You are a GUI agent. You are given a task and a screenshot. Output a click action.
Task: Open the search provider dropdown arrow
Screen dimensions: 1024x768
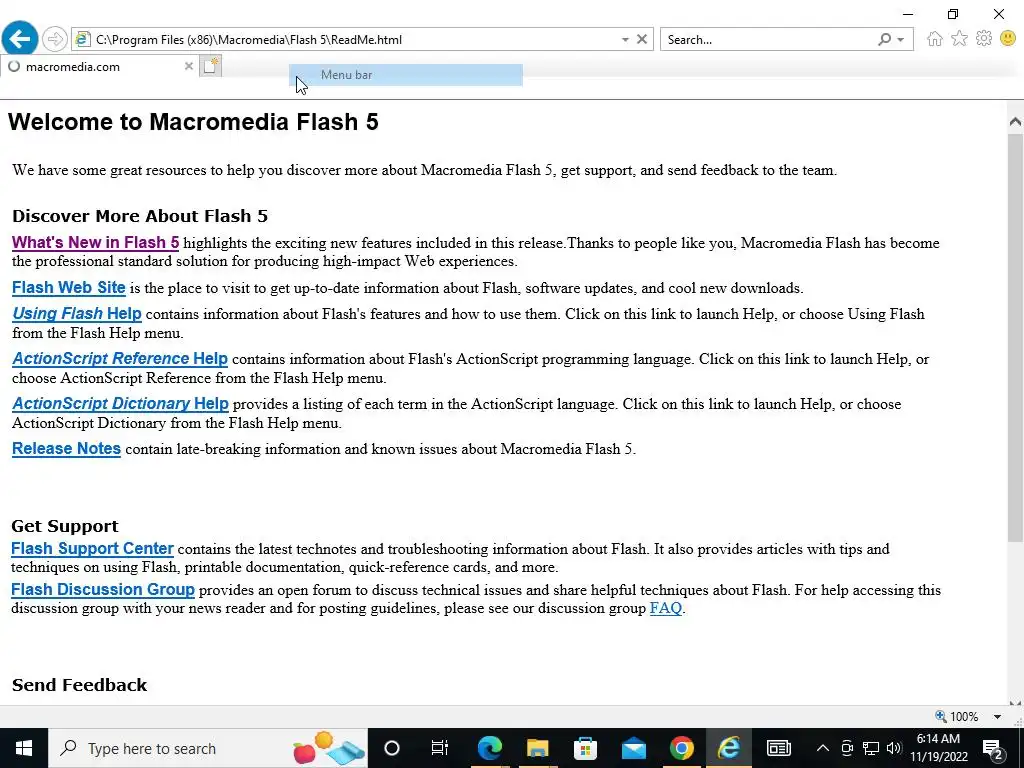[x=901, y=40]
